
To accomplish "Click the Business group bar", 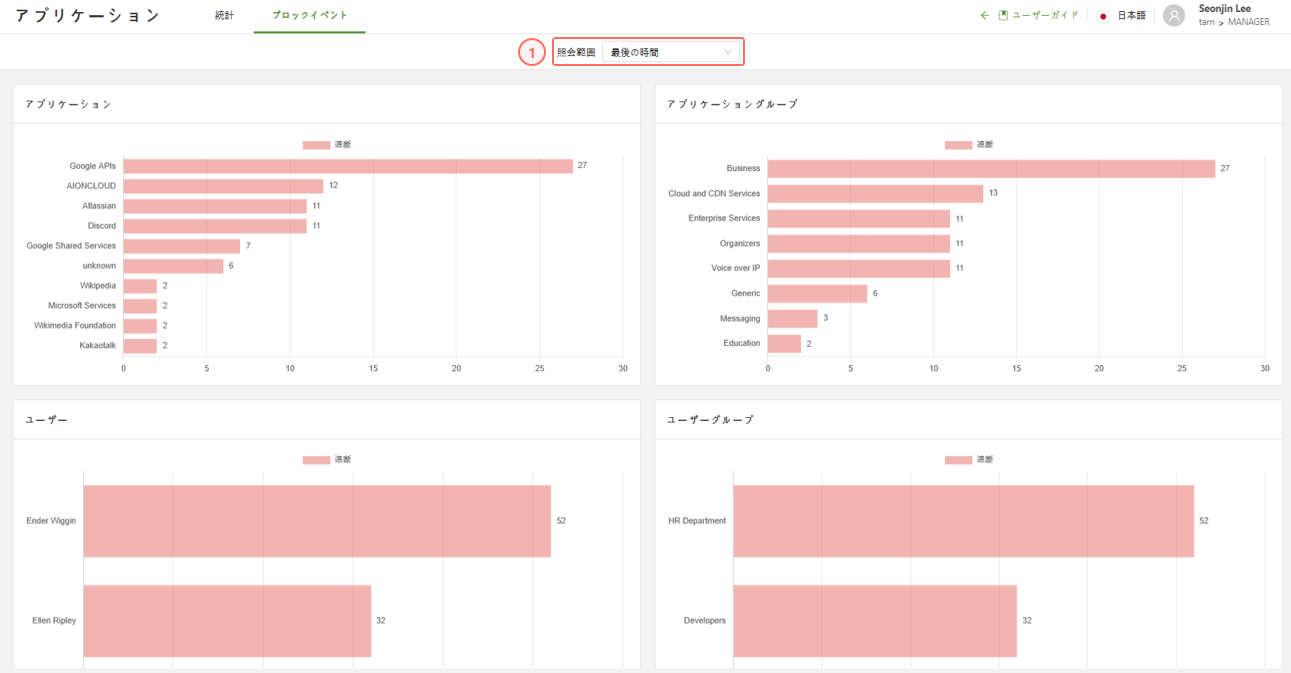I will [x=990, y=169].
